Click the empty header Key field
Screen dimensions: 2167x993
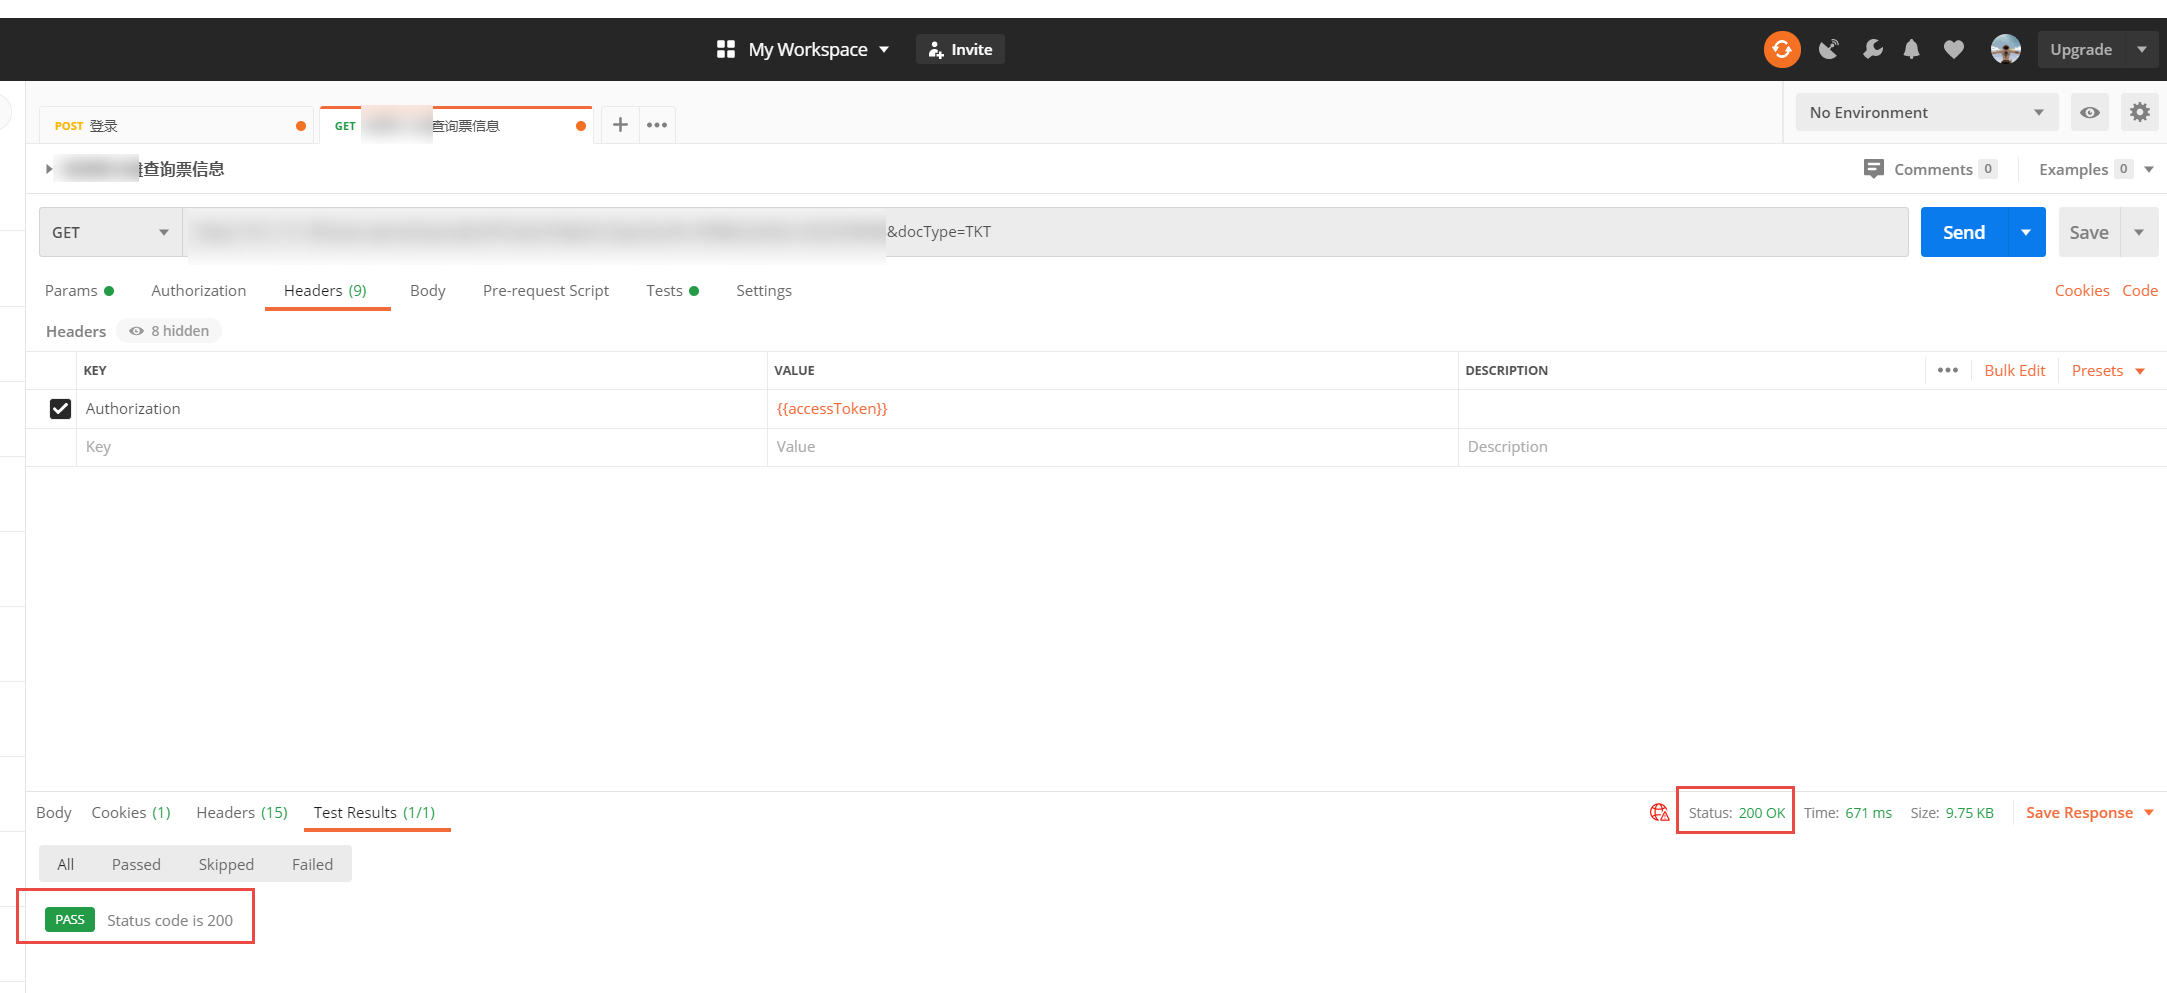420,447
